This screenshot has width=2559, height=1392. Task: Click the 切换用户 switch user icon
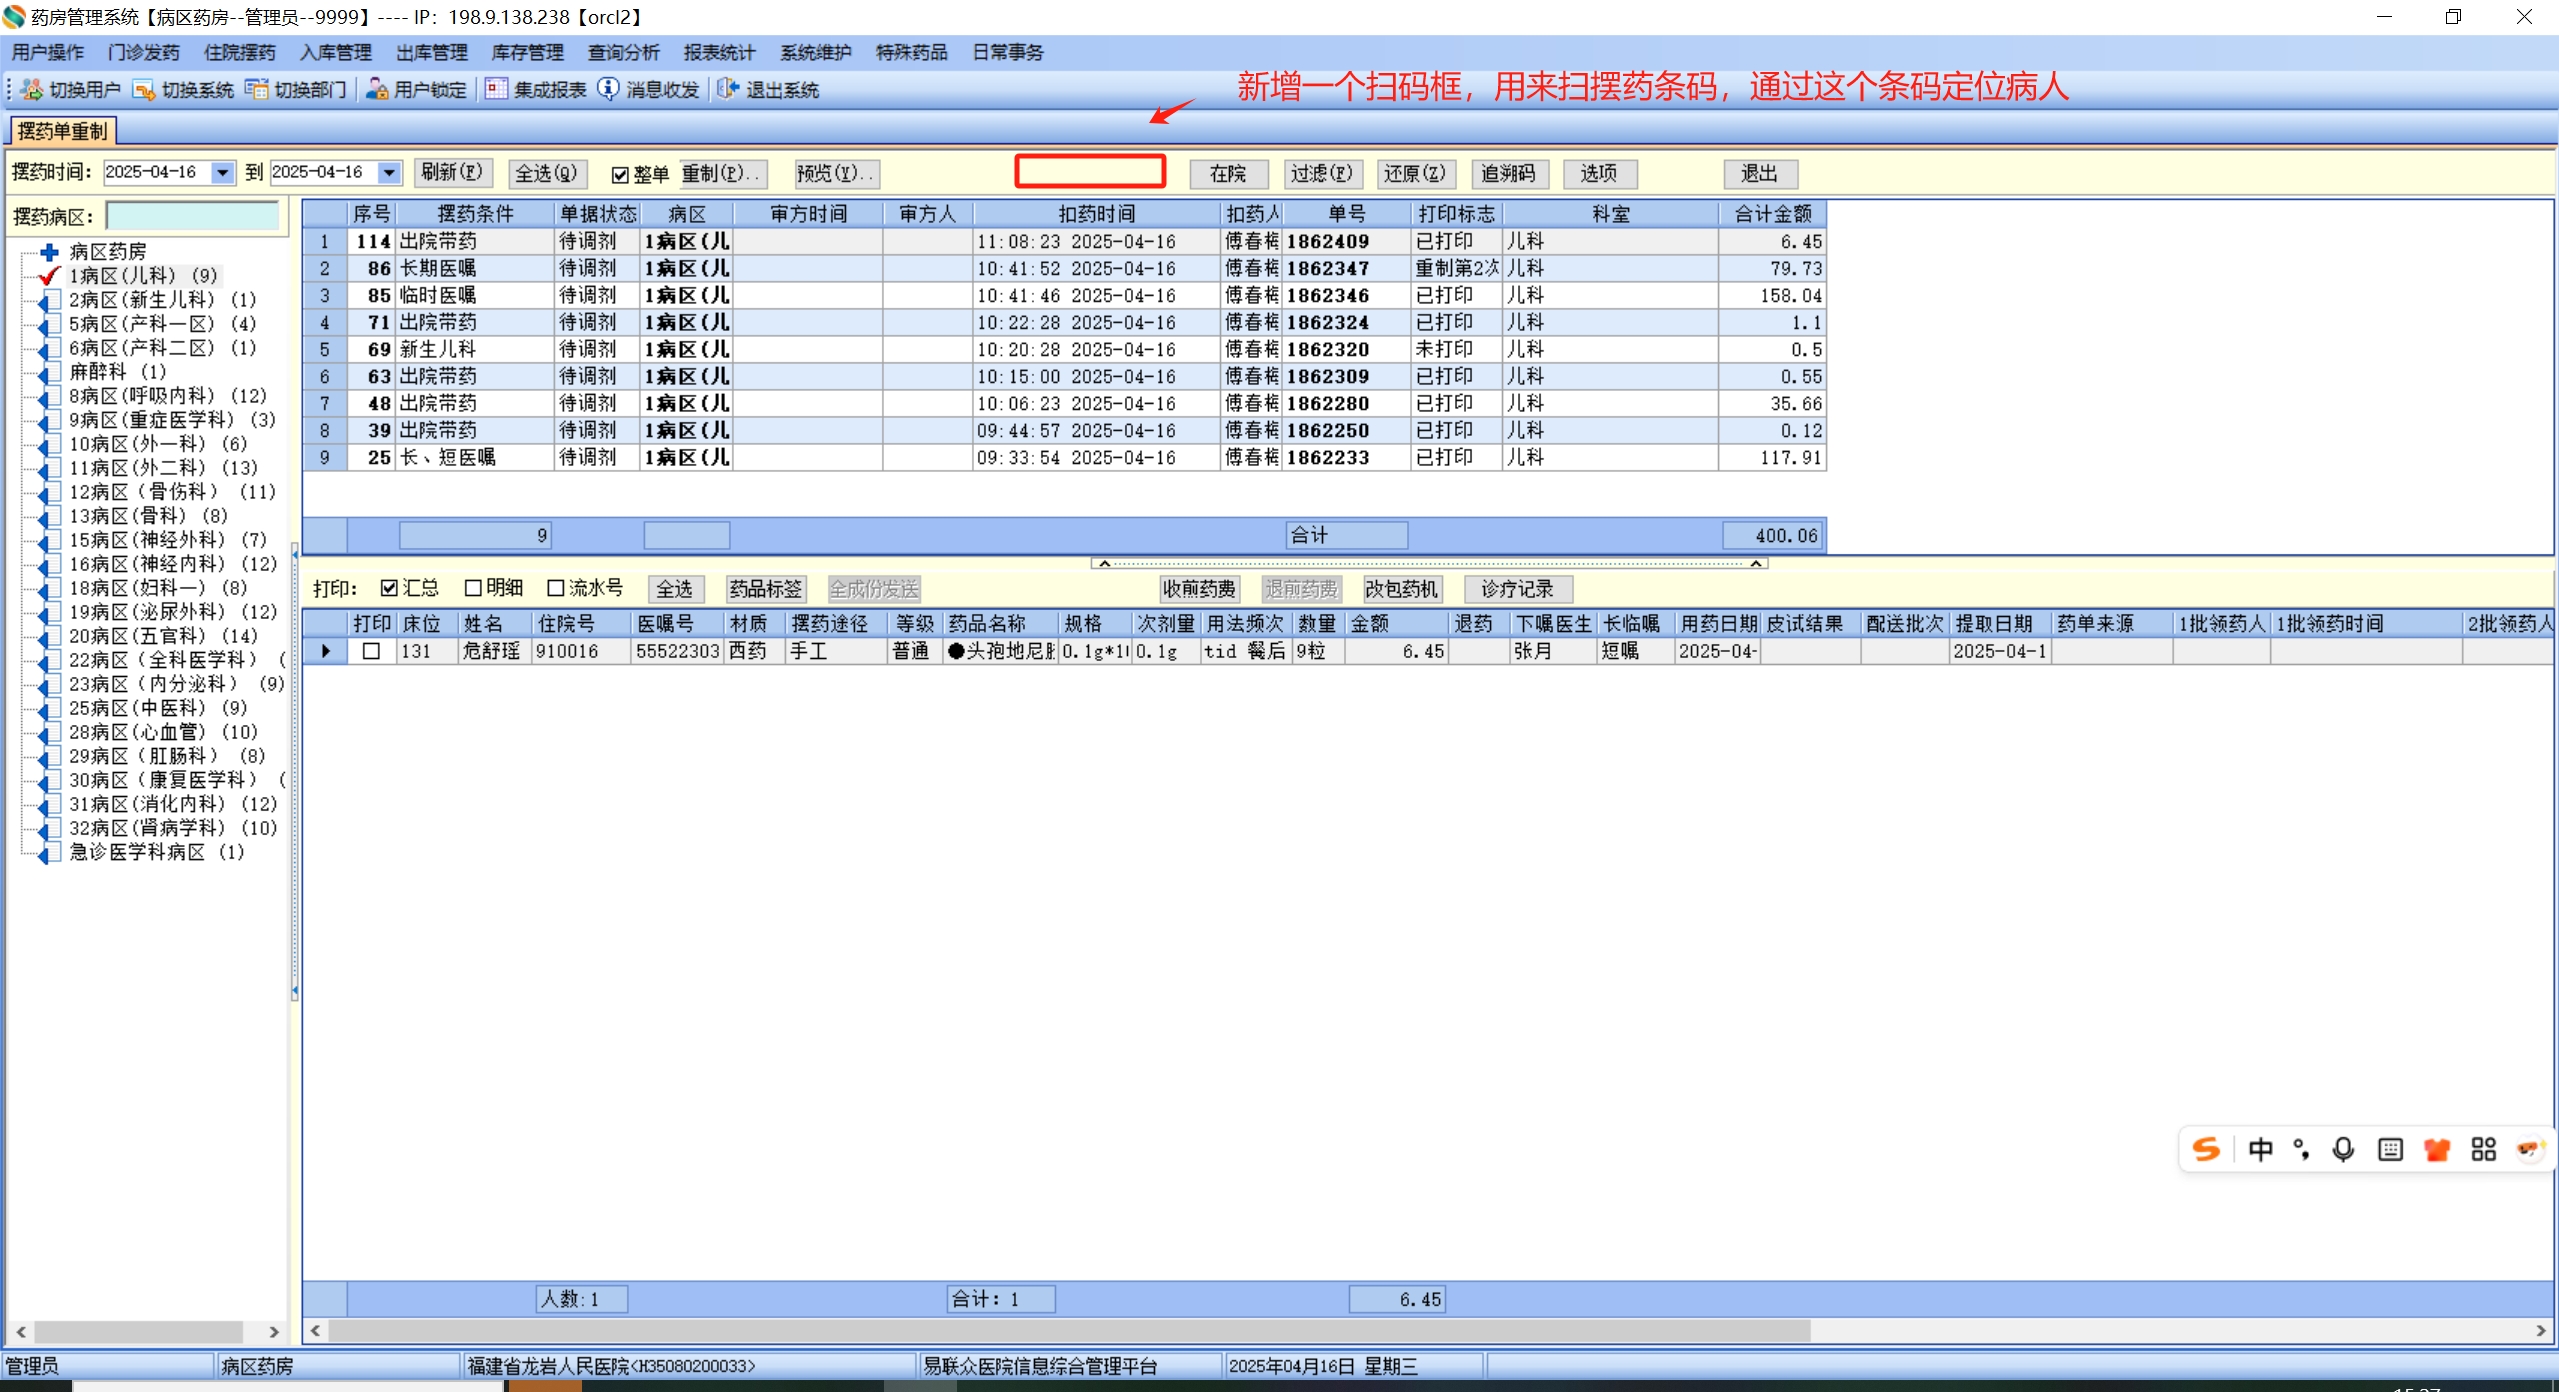(x=32, y=90)
